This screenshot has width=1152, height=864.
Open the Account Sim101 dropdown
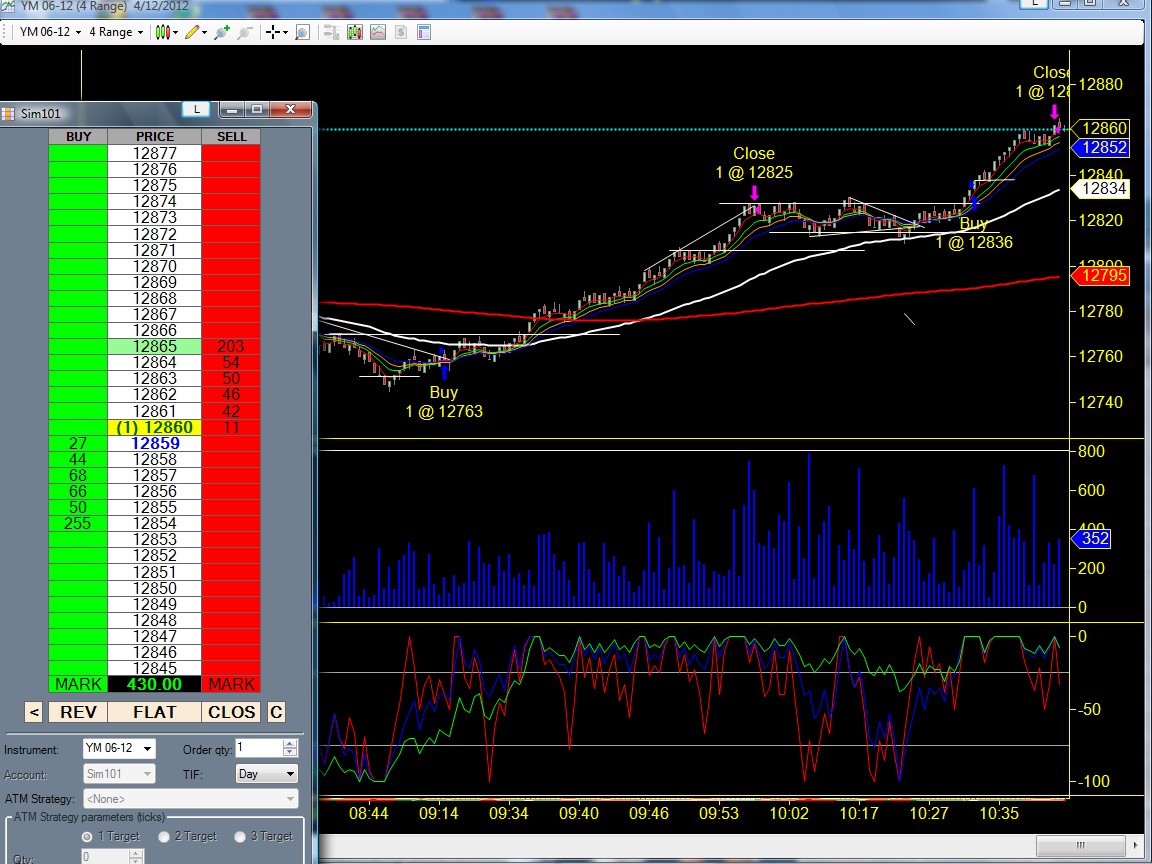coord(118,774)
